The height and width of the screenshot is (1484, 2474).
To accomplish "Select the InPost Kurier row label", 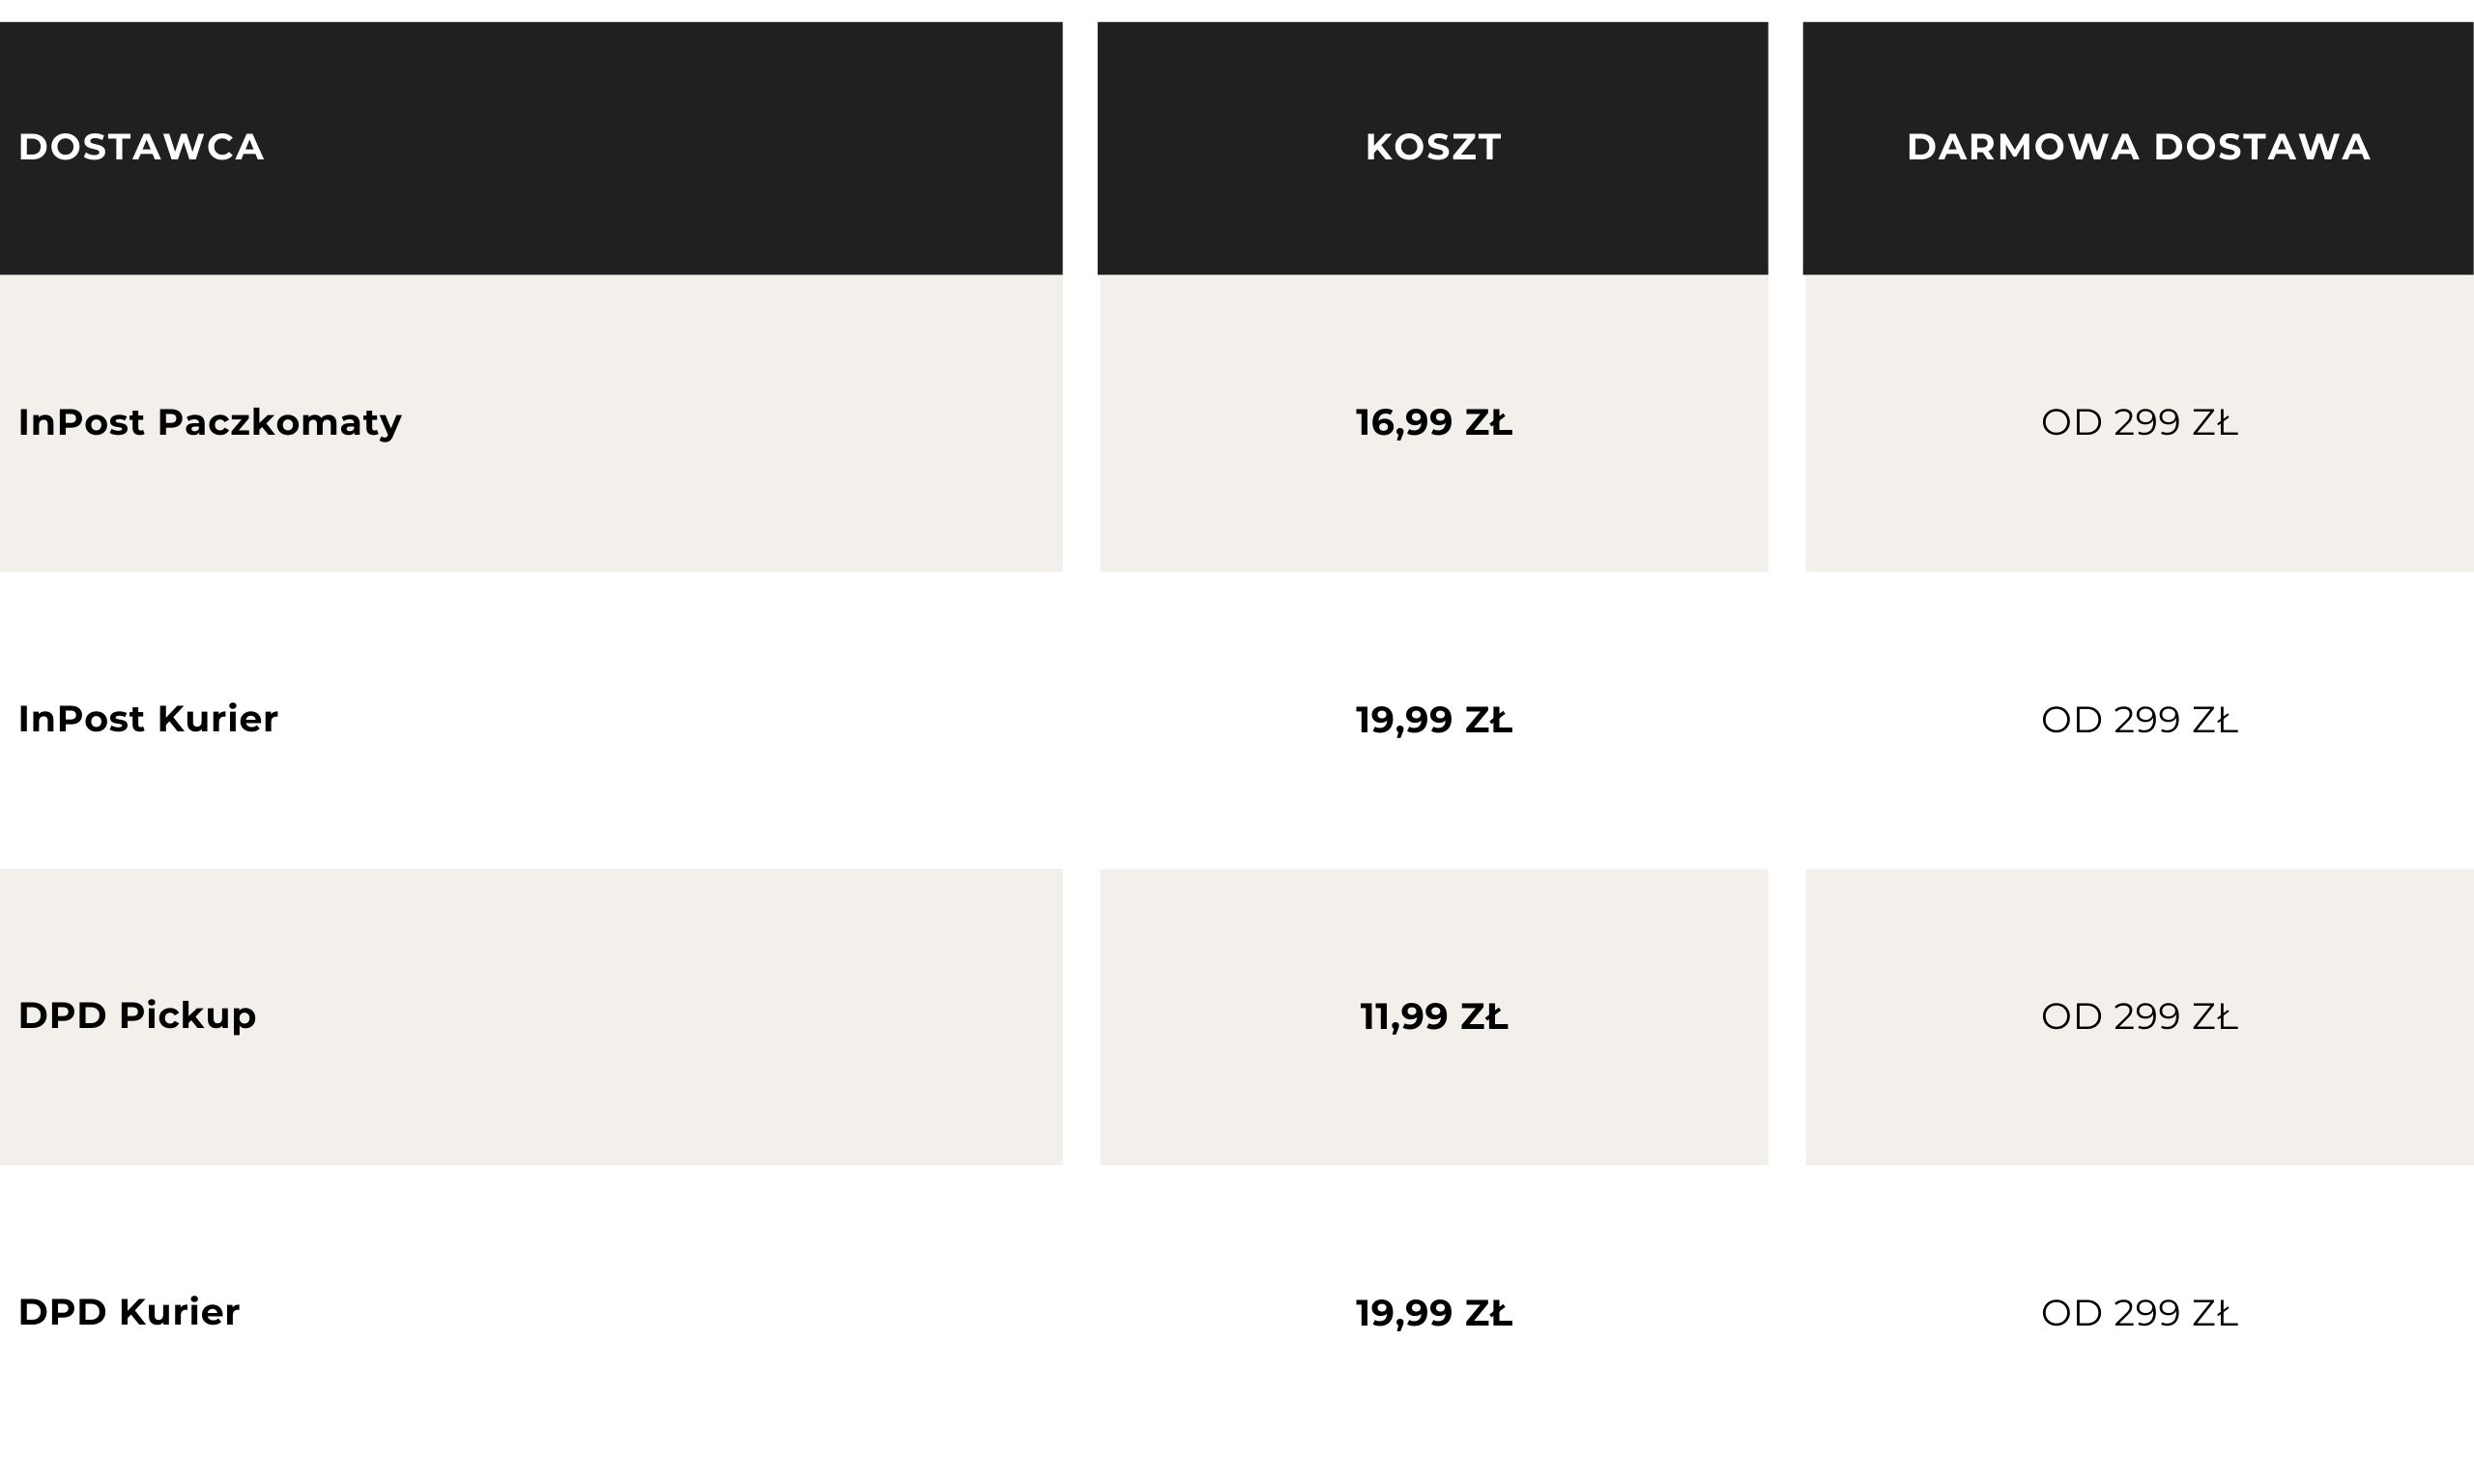I will (x=148, y=719).
